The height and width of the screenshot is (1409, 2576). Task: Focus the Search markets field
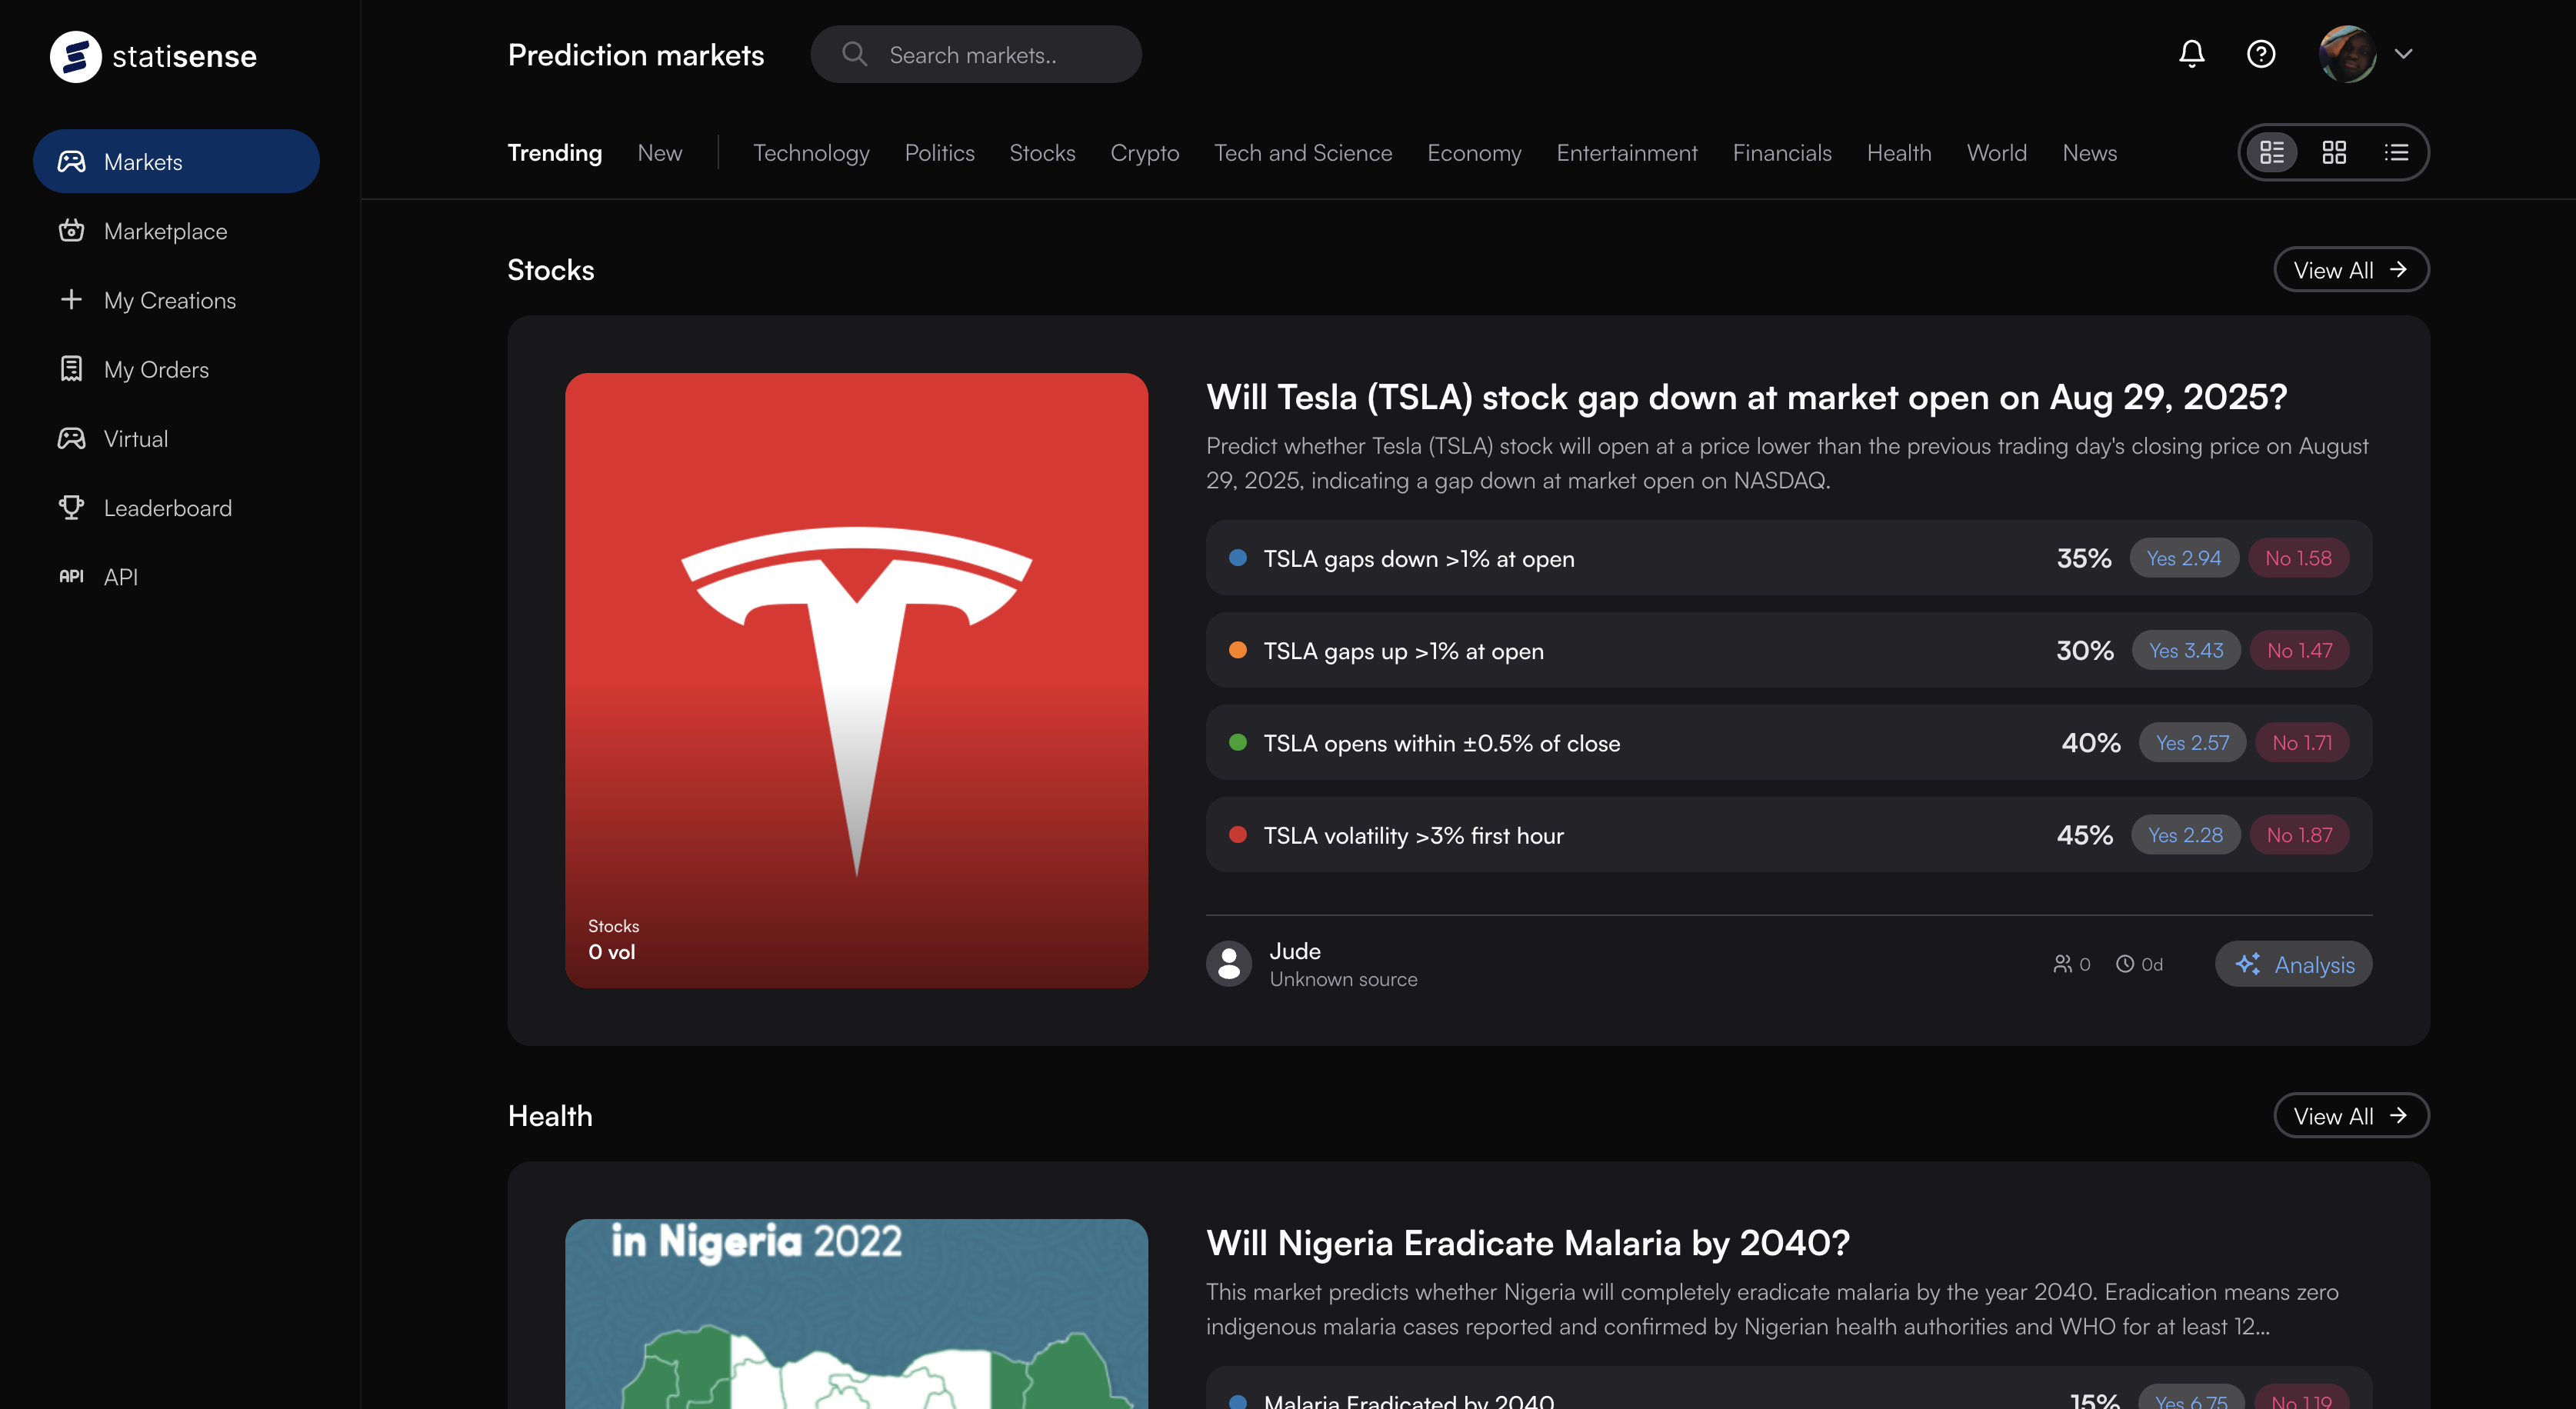[976, 54]
